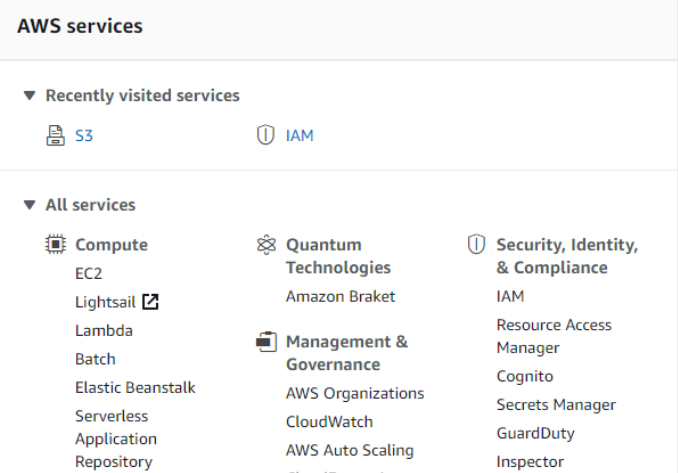Open S3 from recently visited services
The width and height of the screenshot is (678, 473).
click(84, 135)
